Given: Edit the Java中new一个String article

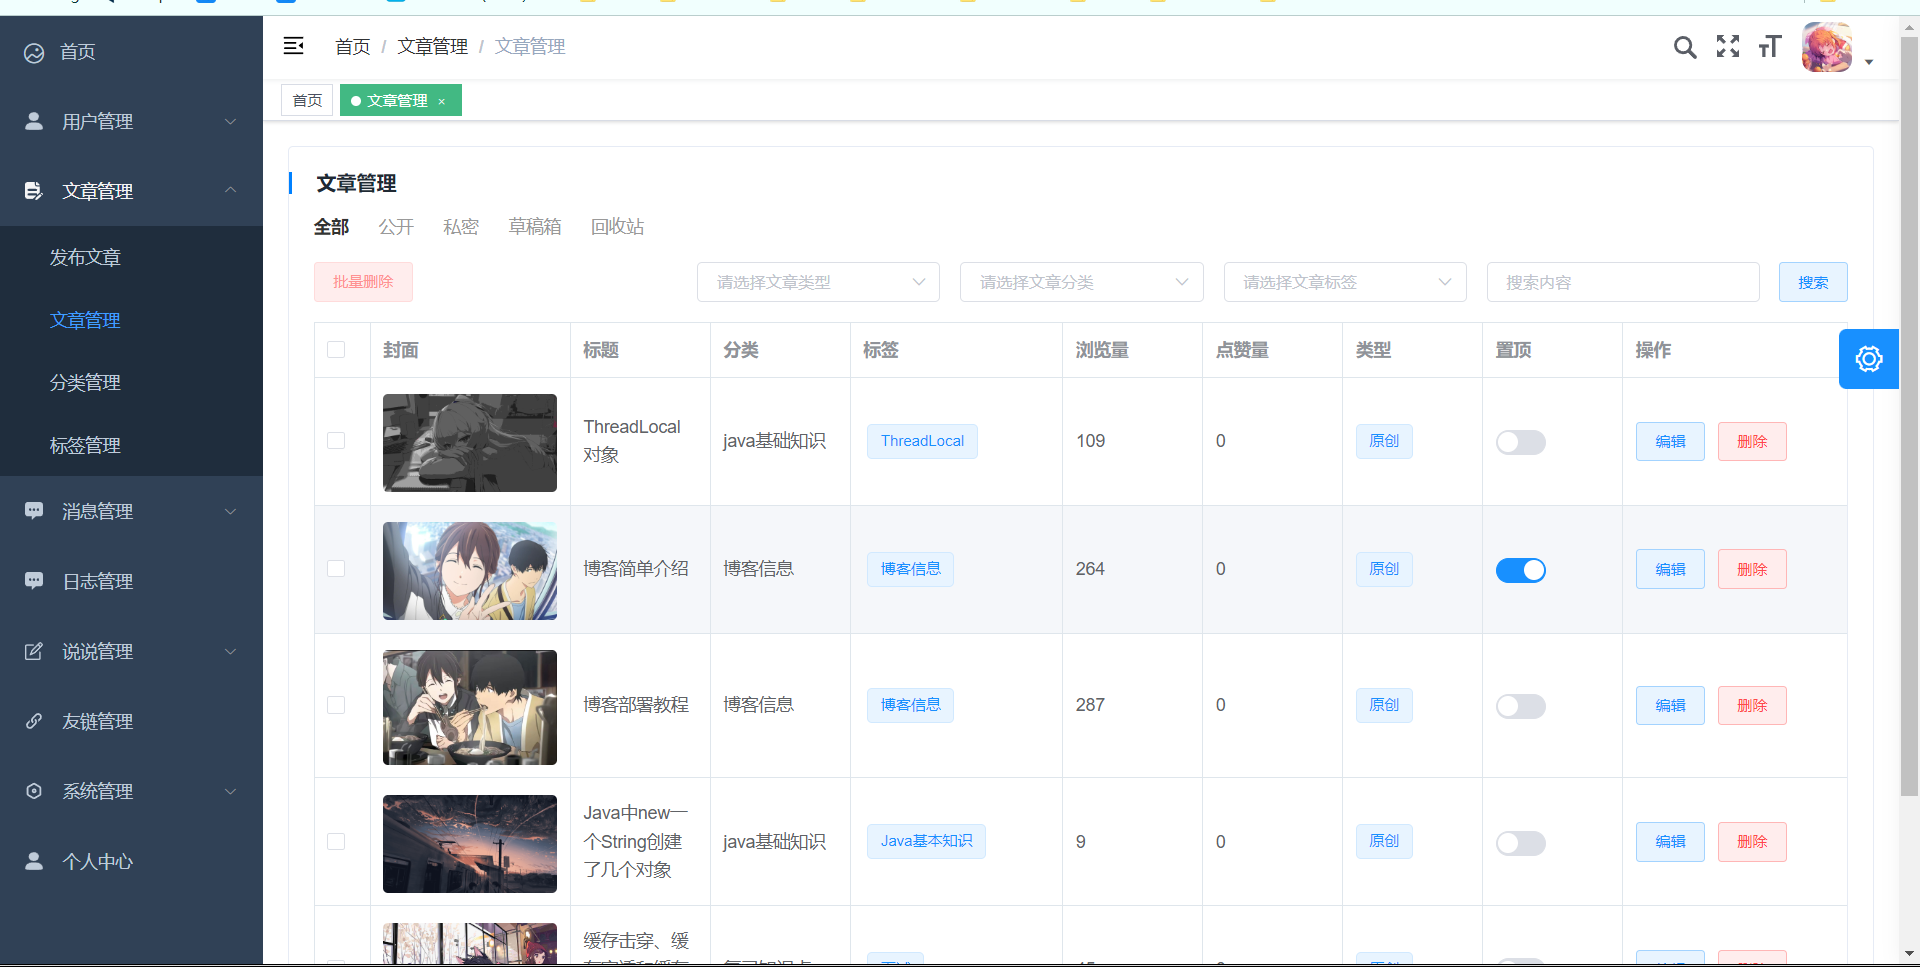Looking at the screenshot, I should (1670, 842).
